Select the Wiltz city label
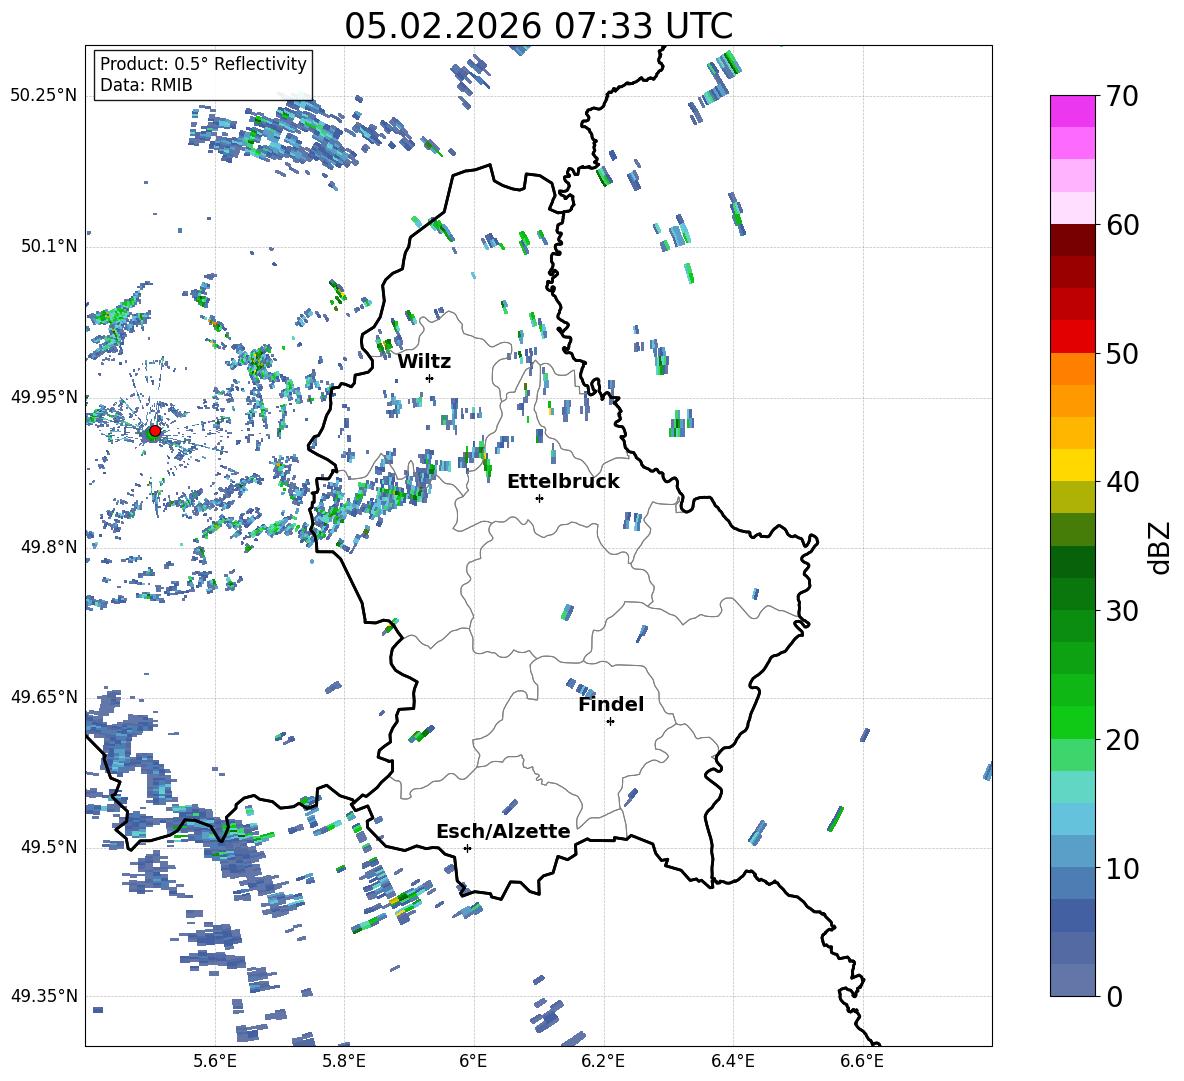The width and height of the screenshot is (1184, 1081). pyautogui.click(x=424, y=361)
